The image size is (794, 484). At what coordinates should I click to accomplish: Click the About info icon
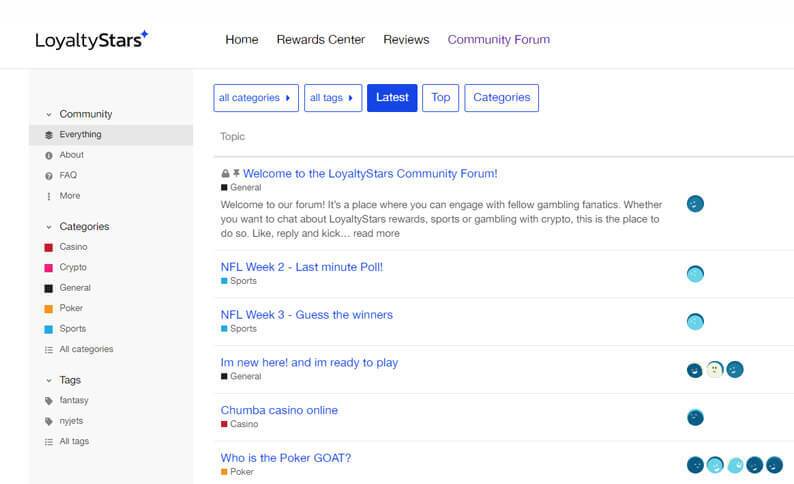(x=49, y=155)
